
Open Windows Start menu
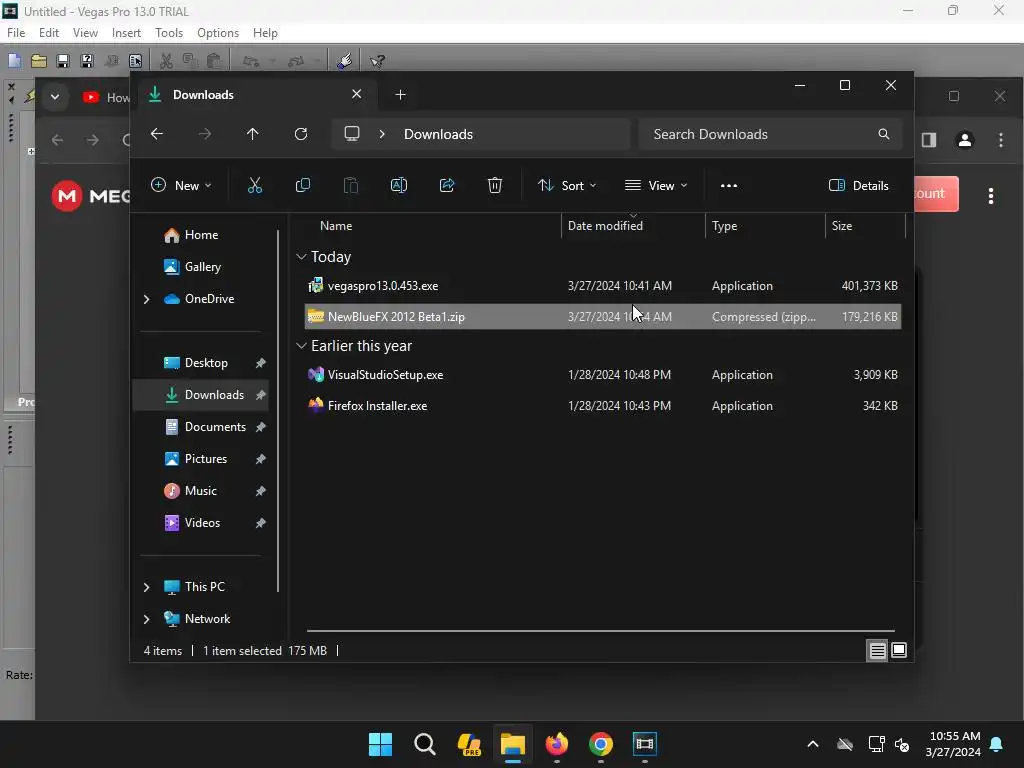coord(380,744)
